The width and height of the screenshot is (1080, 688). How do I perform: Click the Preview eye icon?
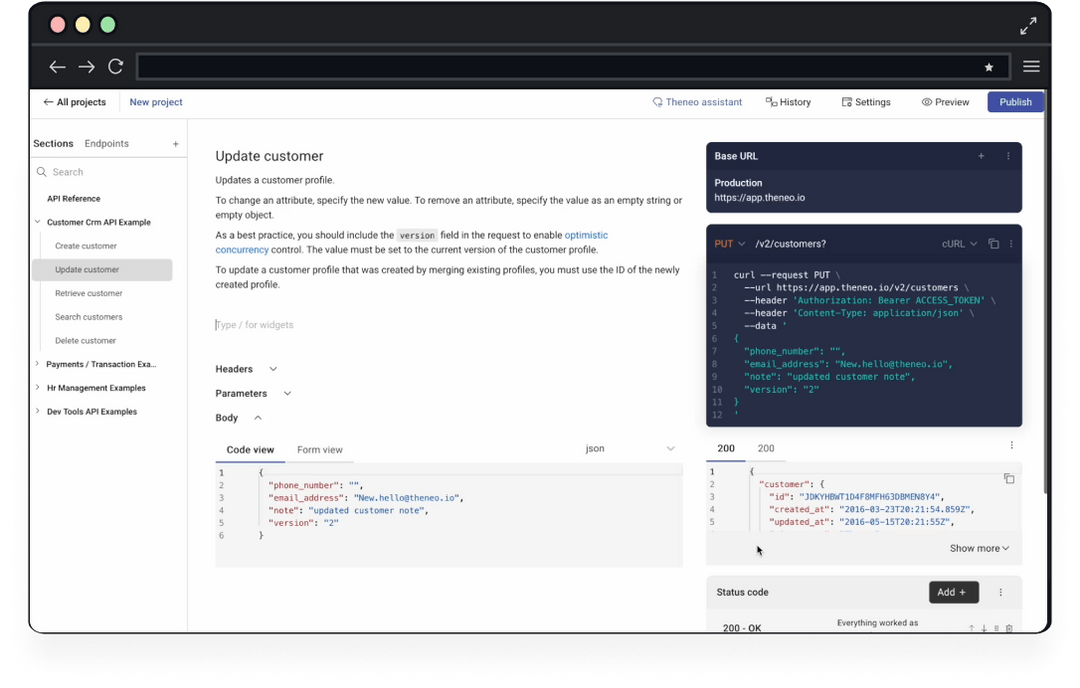[925, 101]
